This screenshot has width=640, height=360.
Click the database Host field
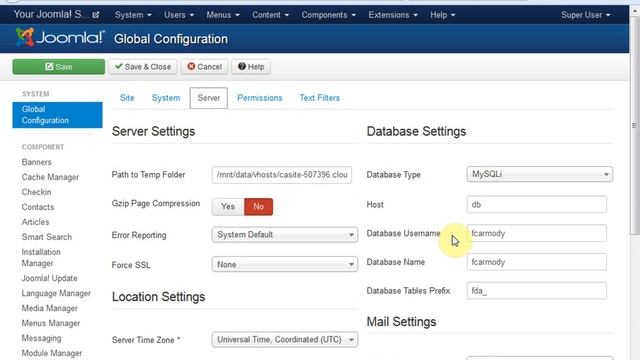[537, 204]
